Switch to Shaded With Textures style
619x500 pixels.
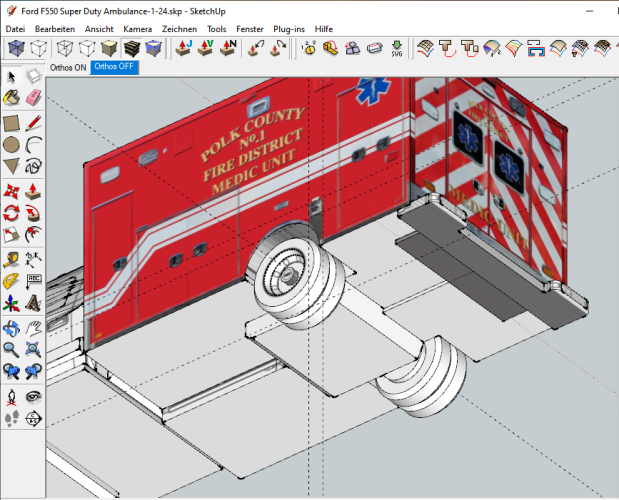coord(131,48)
